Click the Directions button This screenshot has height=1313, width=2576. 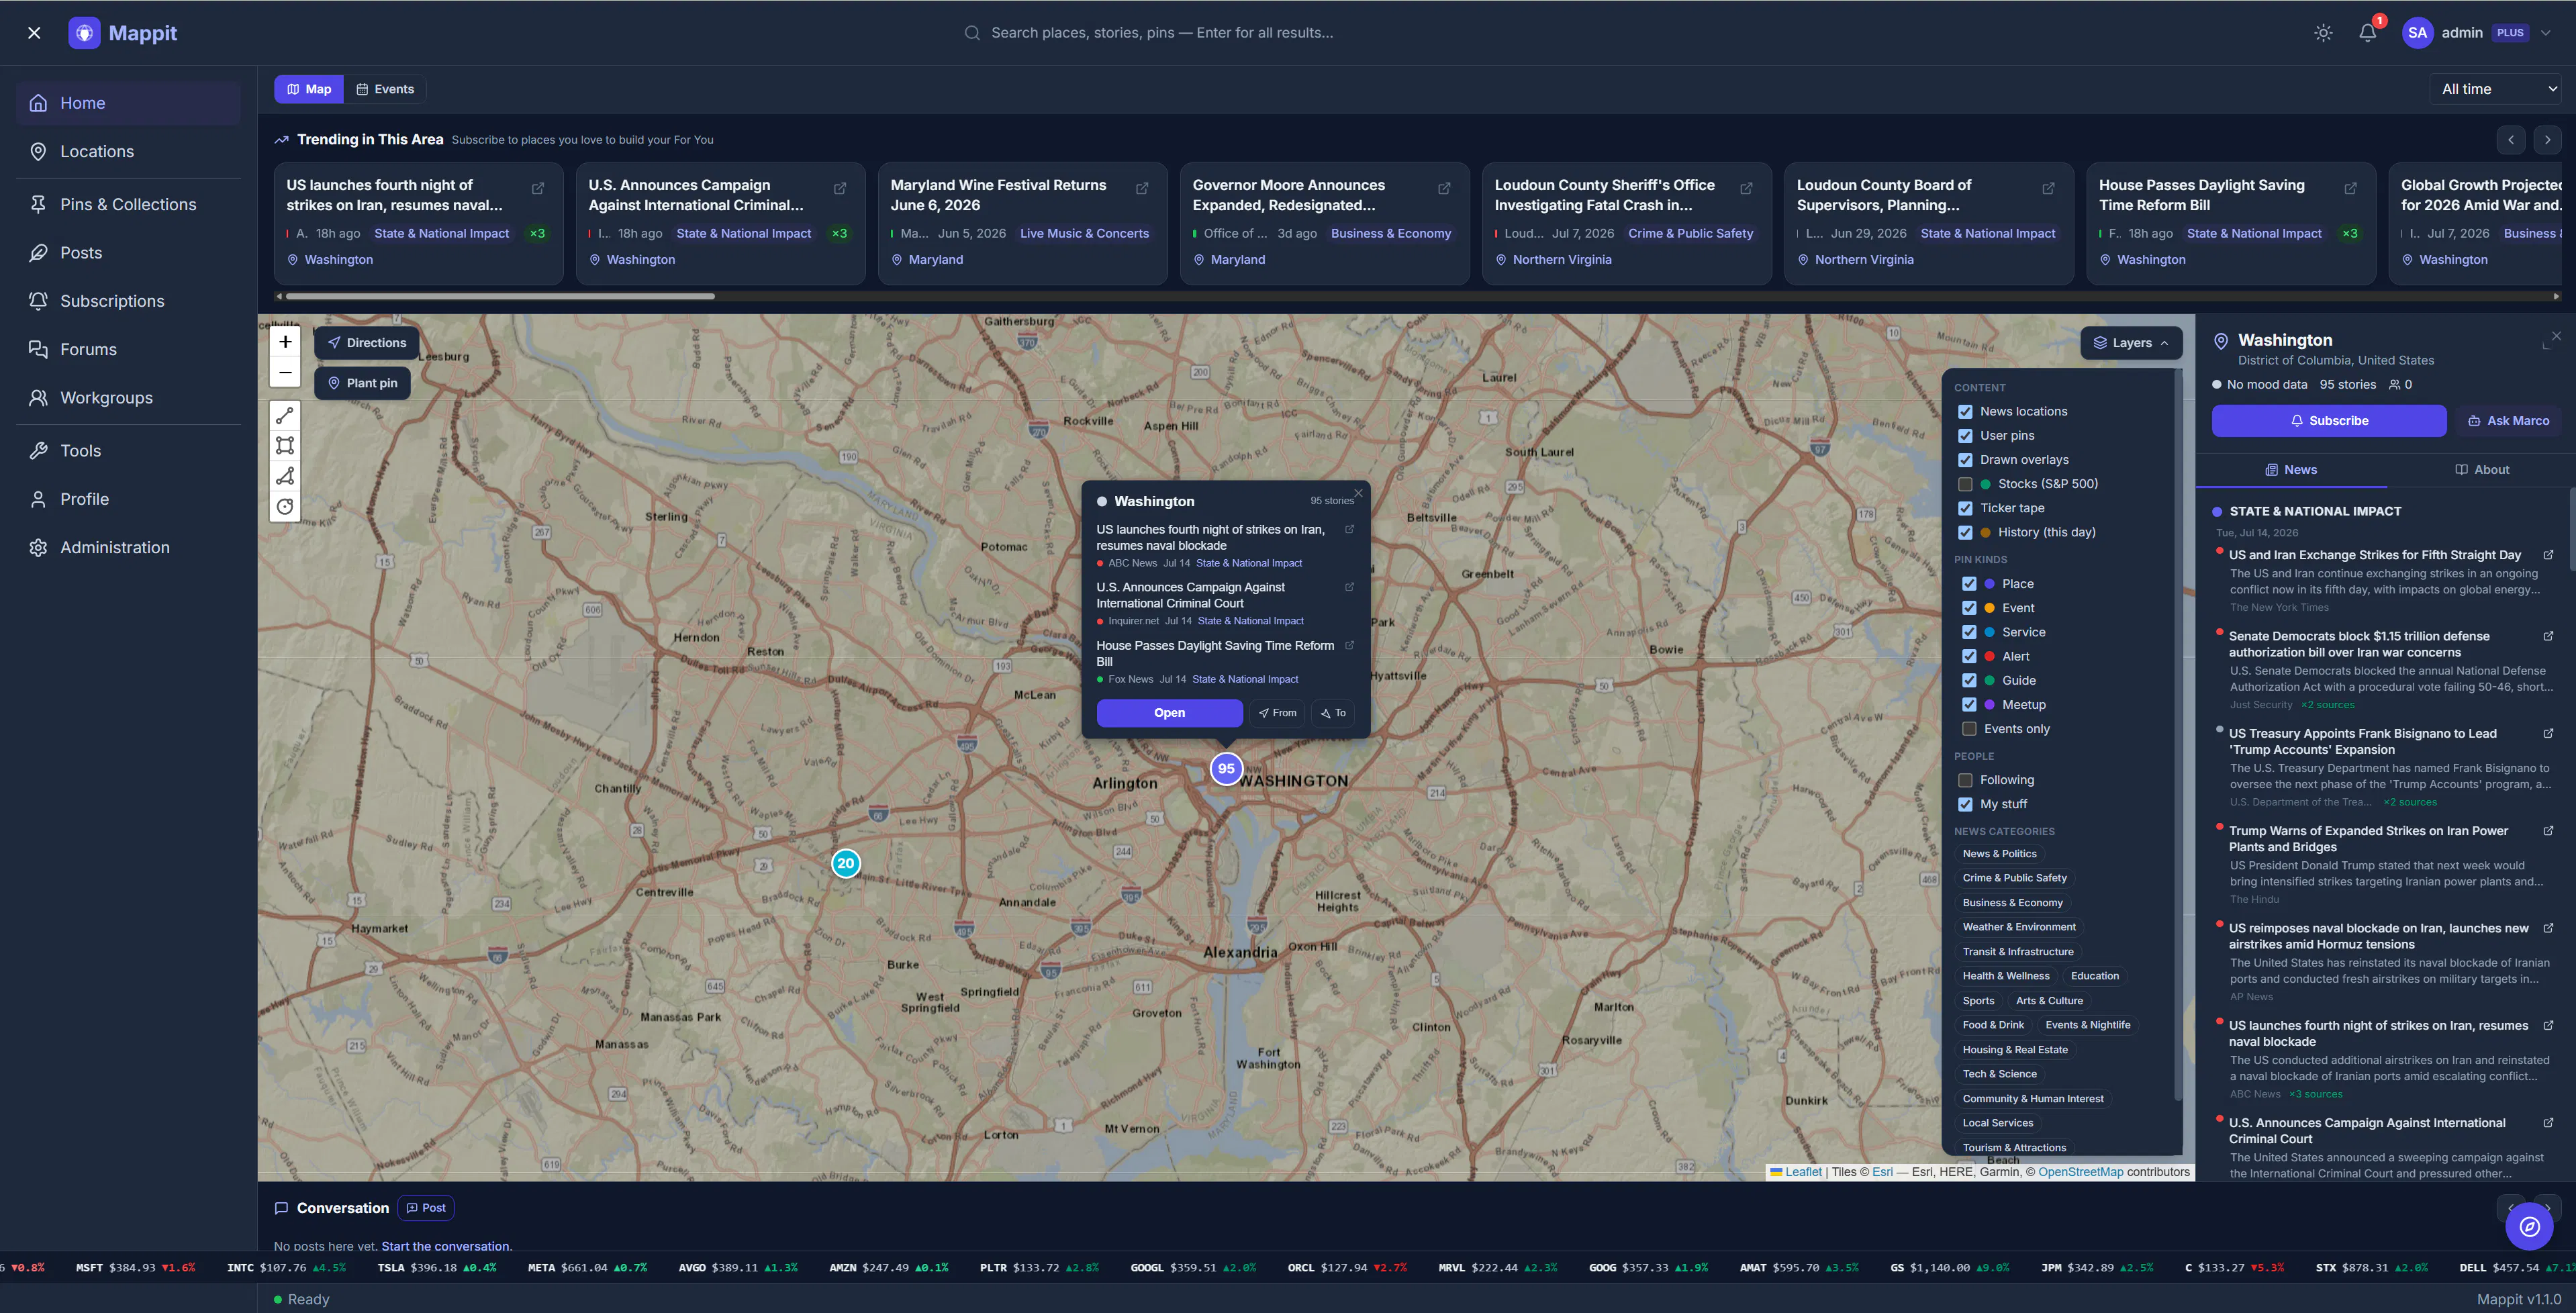pyautogui.click(x=367, y=343)
